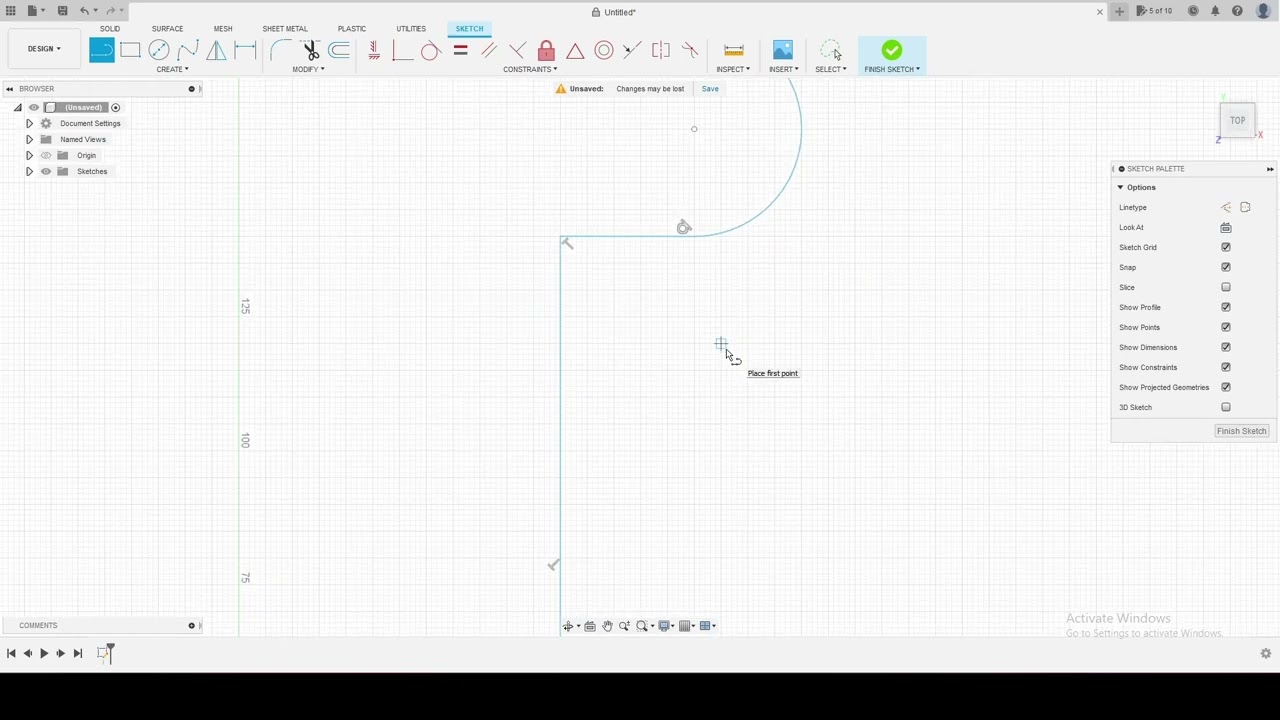Click the Undo arrow

click(84, 11)
